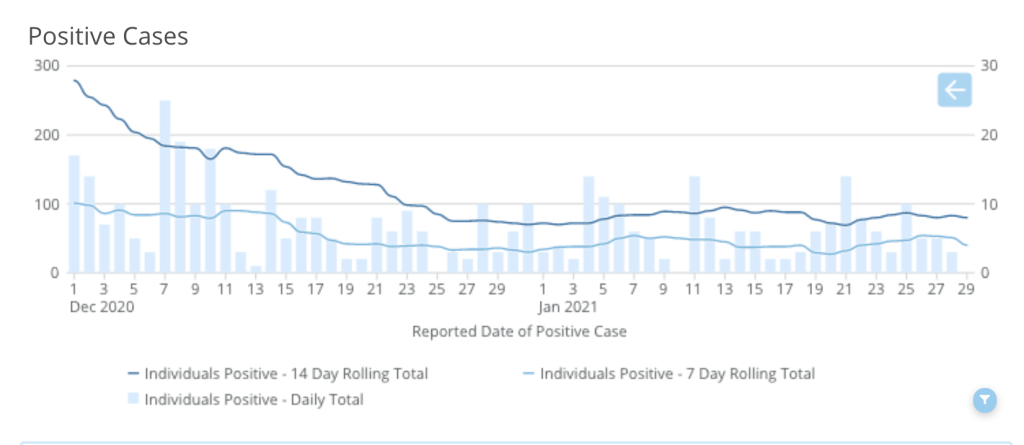Click the 14 day line start at Dec 1
1024x445 pixels.
pyautogui.click(x=75, y=80)
